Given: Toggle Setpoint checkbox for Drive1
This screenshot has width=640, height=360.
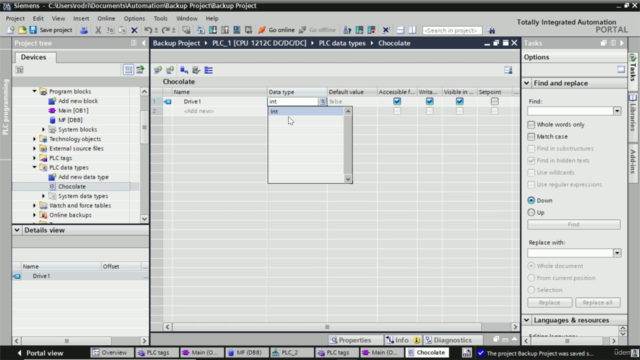Looking at the screenshot, I should (x=495, y=101).
